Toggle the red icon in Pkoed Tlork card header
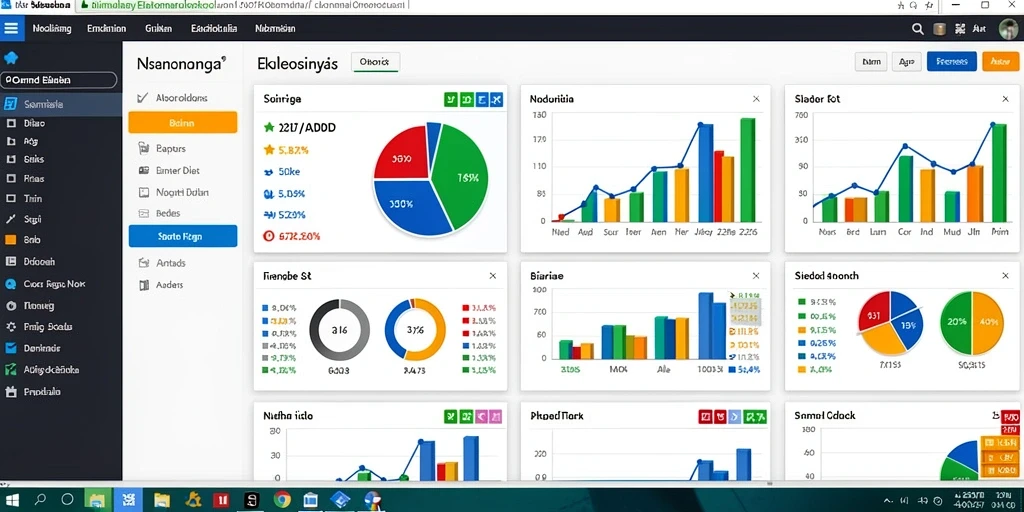This screenshot has width=1024, height=512. click(x=705, y=415)
